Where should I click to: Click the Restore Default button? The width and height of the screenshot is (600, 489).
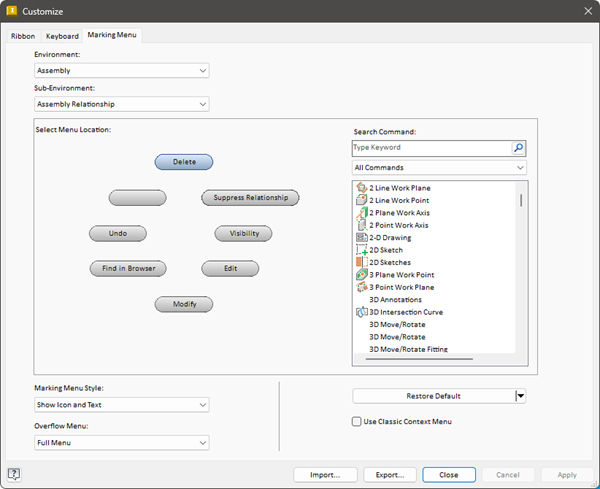coord(434,396)
